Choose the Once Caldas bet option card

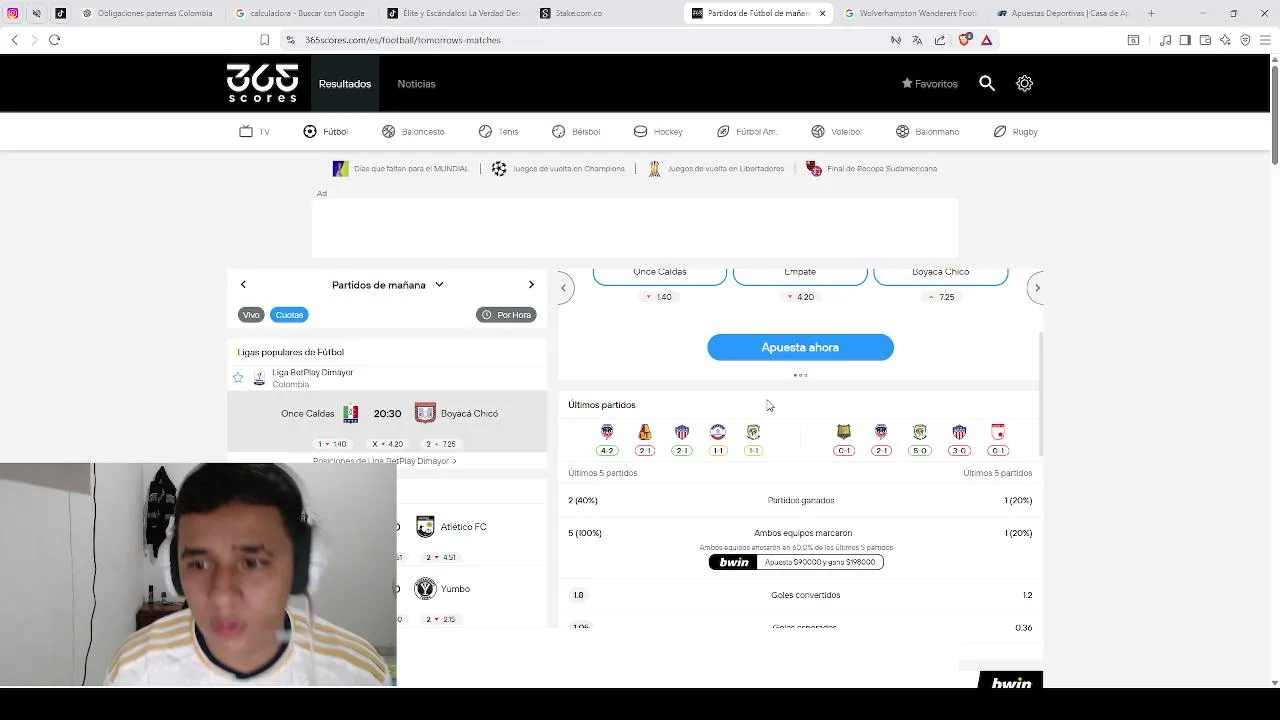[660, 277]
